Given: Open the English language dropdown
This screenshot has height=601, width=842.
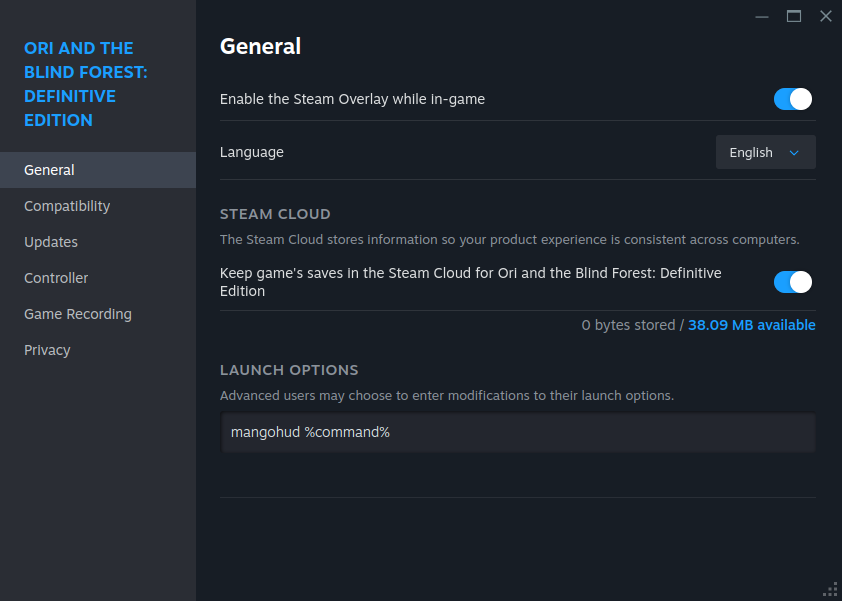Looking at the screenshot, I should [x=765, y=153].
